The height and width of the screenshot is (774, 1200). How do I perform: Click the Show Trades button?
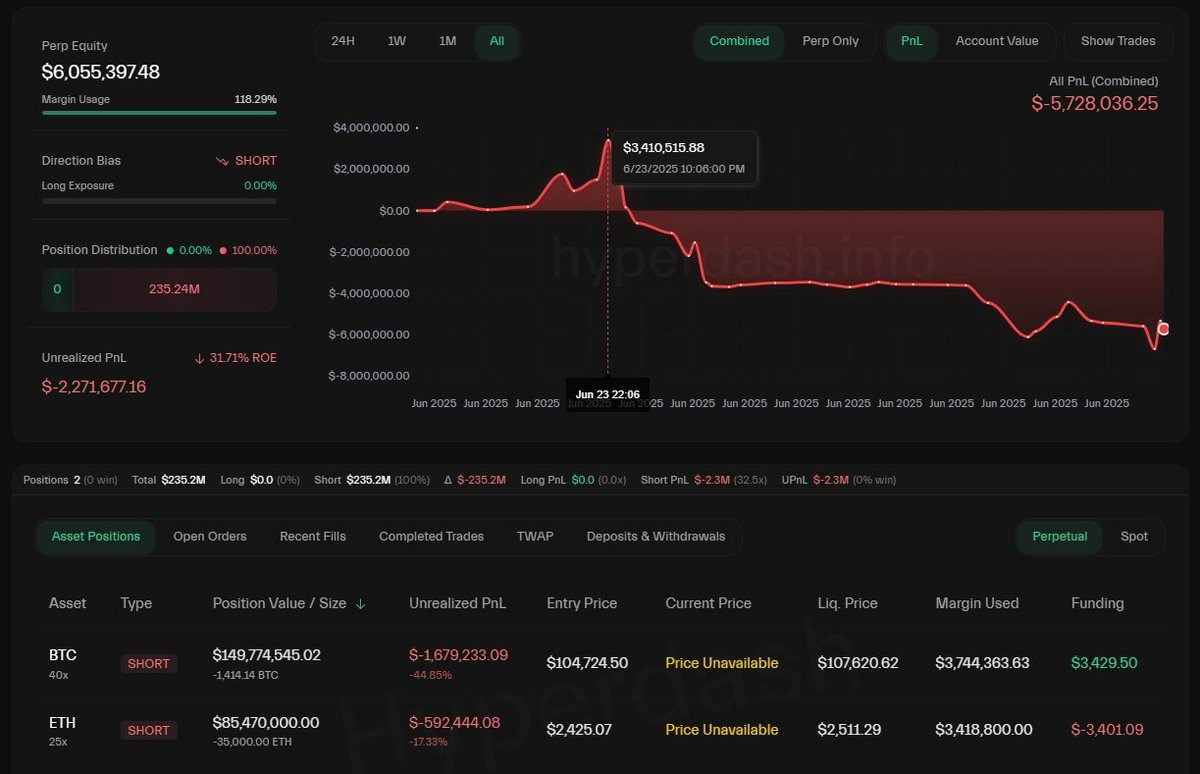[x=1118, y=41]
